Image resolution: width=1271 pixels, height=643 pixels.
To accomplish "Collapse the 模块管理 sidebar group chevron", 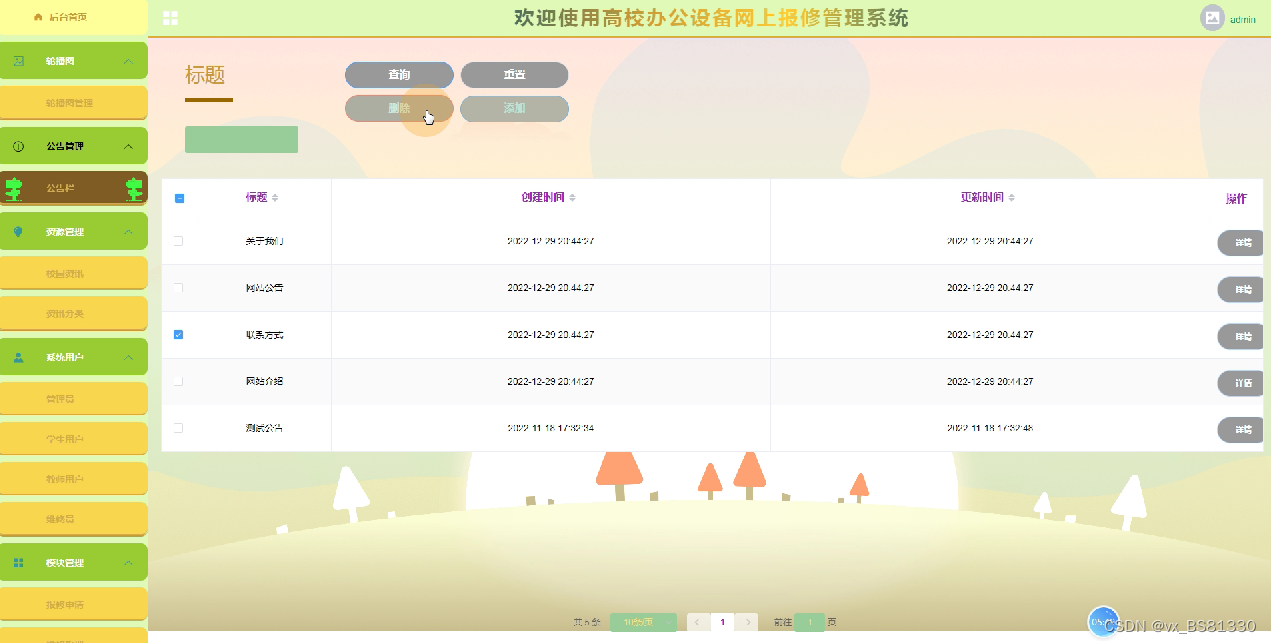I will pyautogui.click(x=128, y=563).
